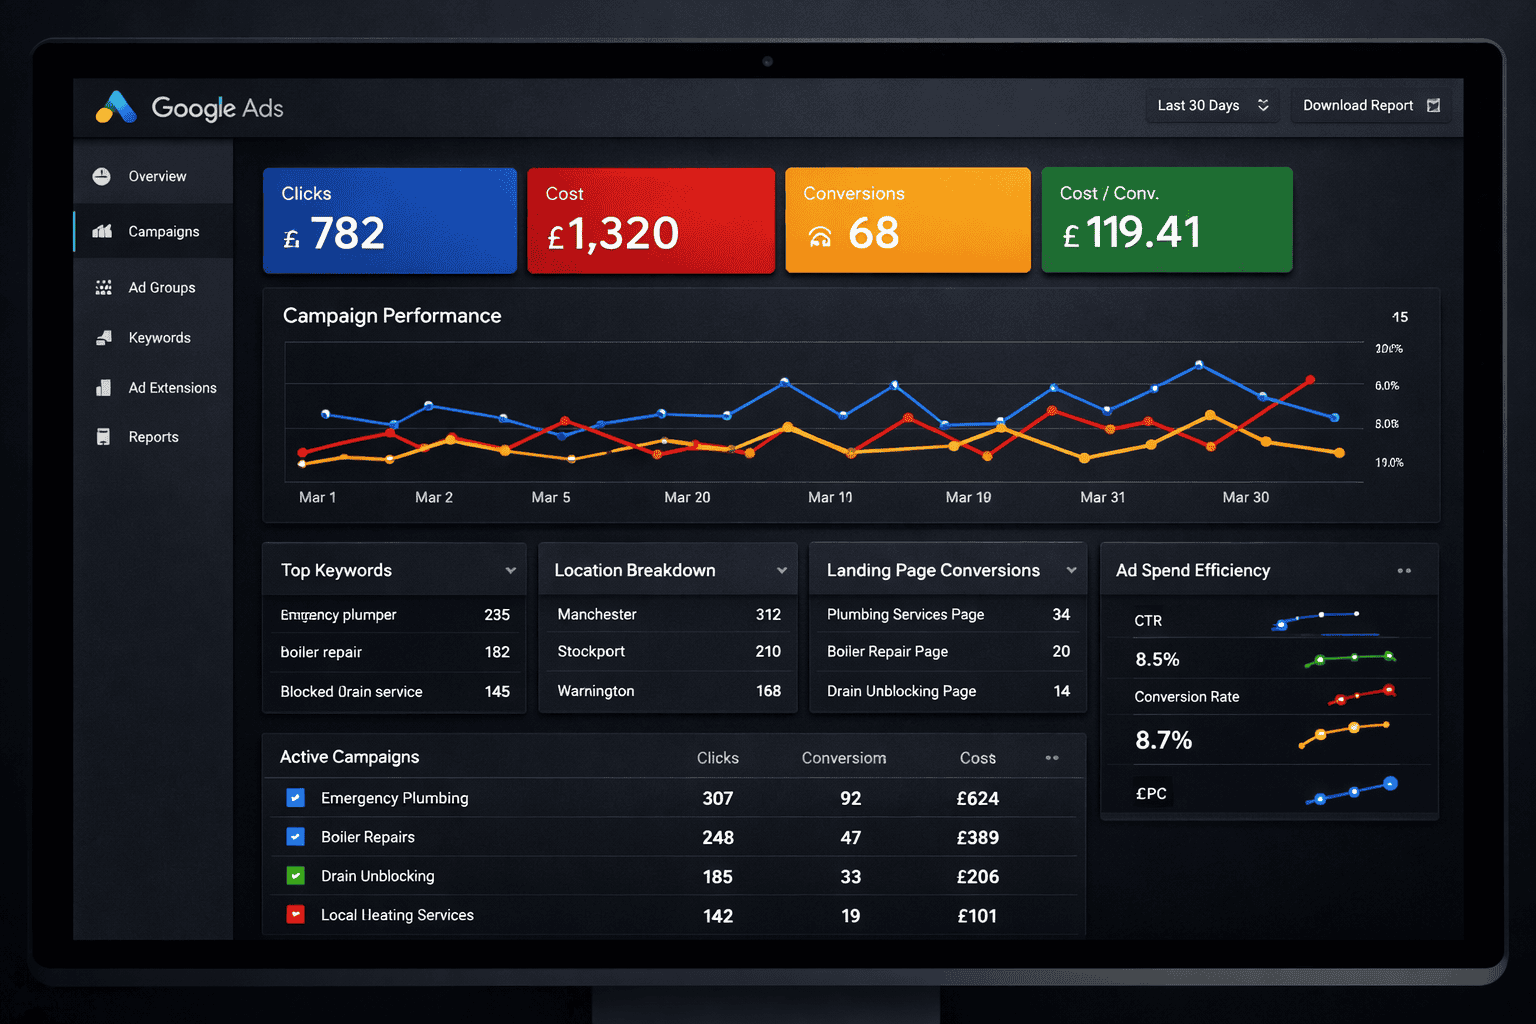Toggle the Local Heating Services checkbox

click(295, 914)
